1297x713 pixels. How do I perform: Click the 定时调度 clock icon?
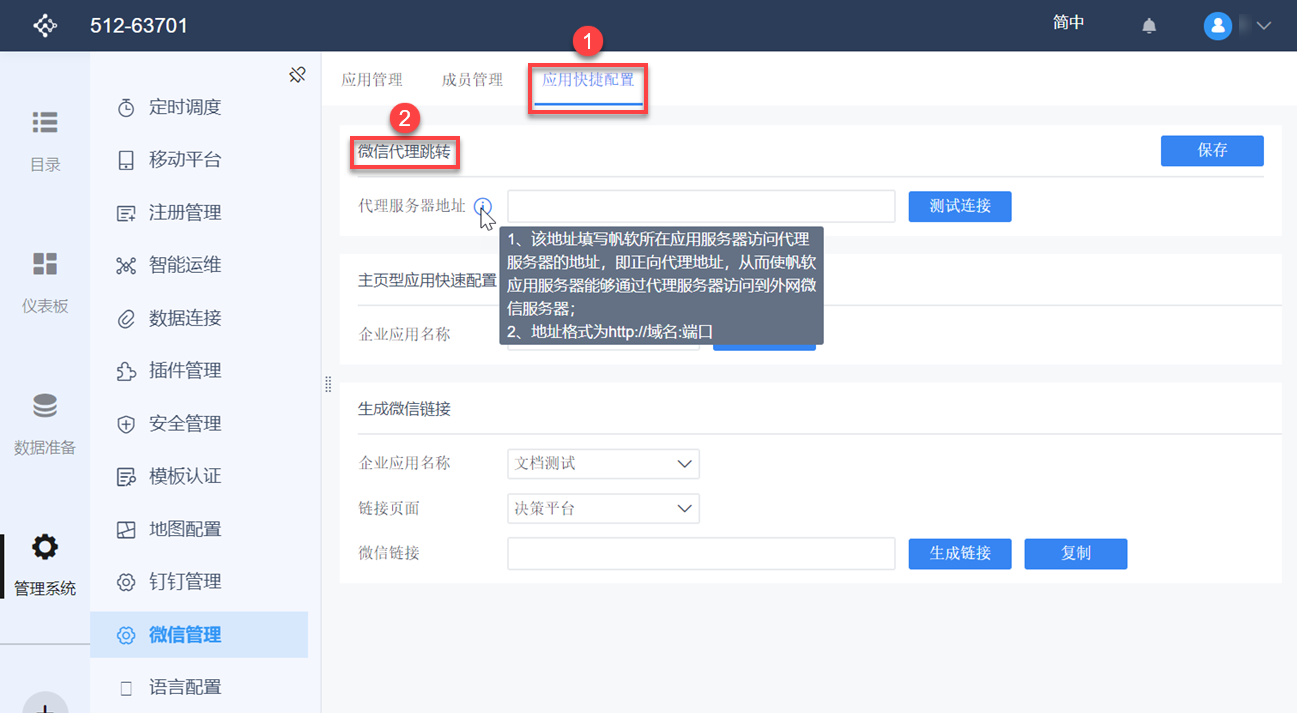tap(126, 108)
